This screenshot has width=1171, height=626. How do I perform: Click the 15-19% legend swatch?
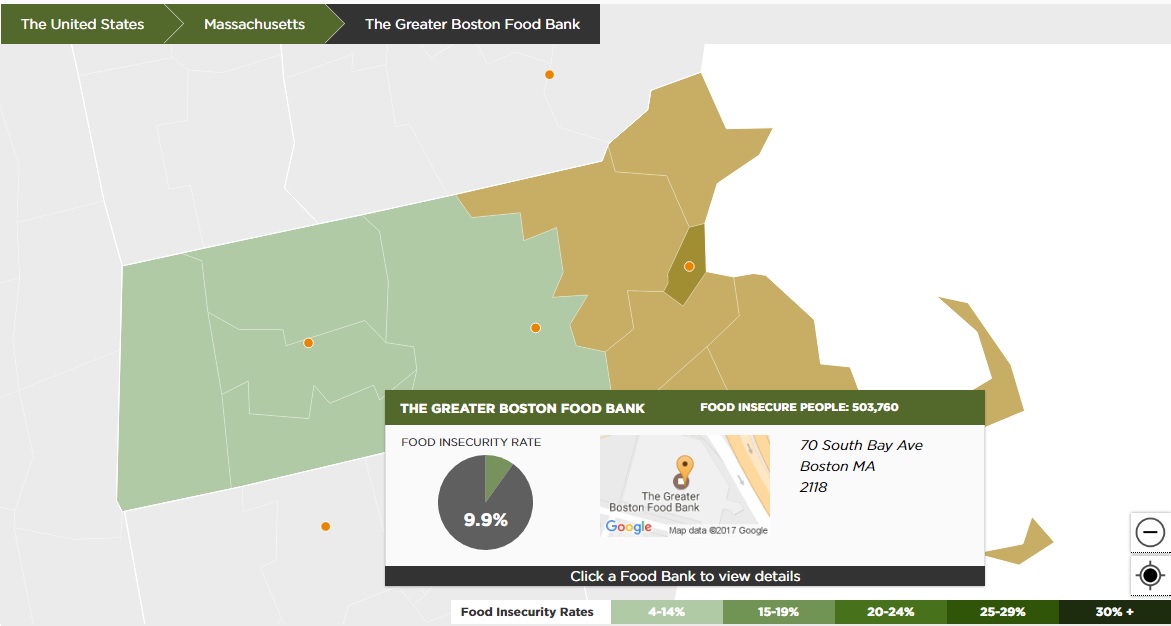point(779,612)
